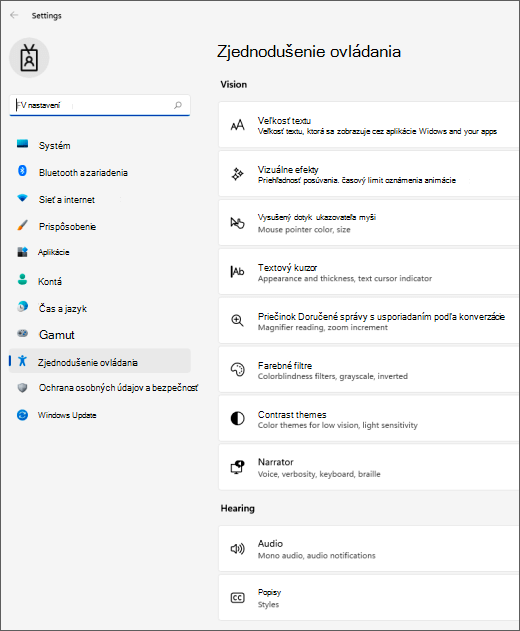The image size is (520, 631).
Task: Click the Farebné filtre palette icon
Action: [x=237, y=369]
